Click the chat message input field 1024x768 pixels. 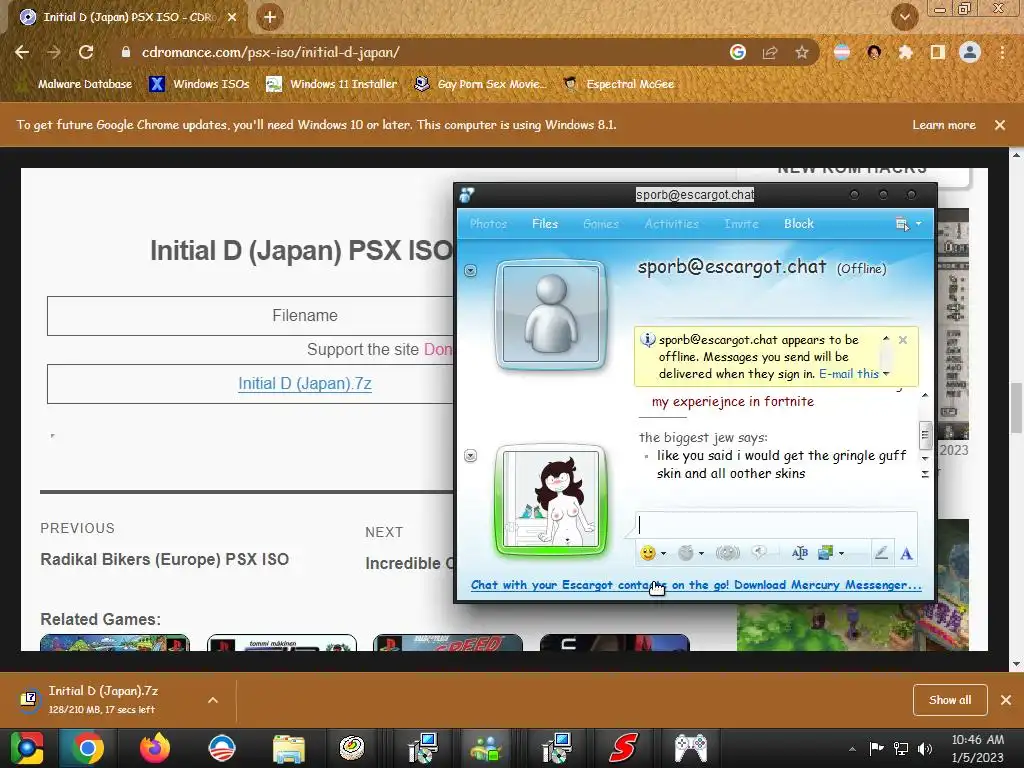776,525
